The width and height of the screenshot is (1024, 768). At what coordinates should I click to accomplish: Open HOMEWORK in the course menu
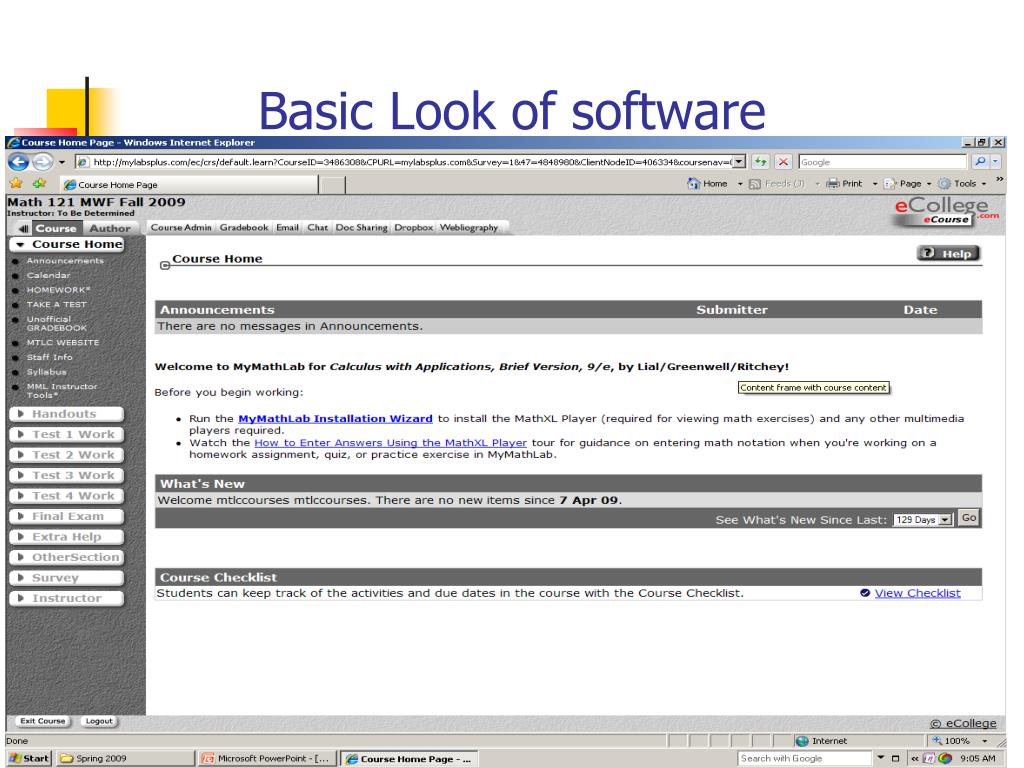coord(59,290)
